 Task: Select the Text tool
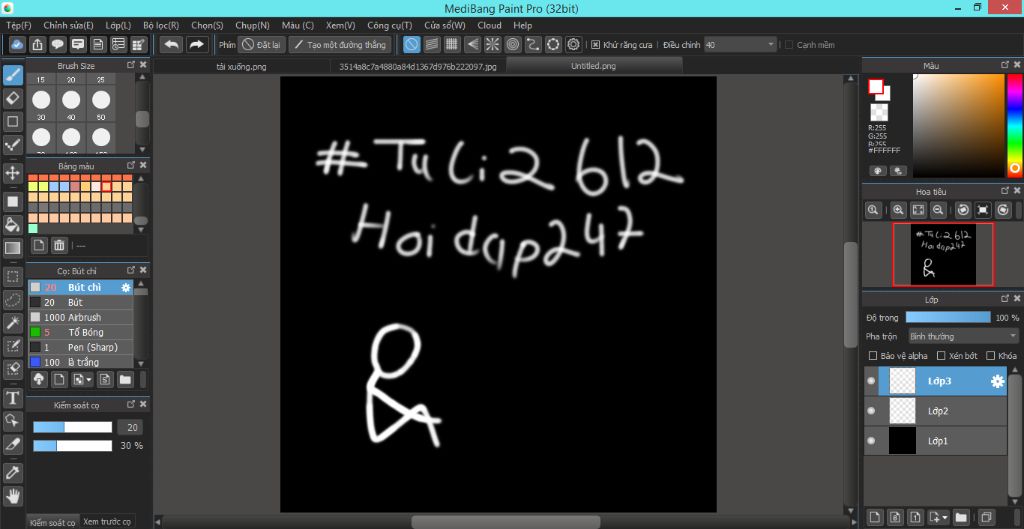coord(12,398)
